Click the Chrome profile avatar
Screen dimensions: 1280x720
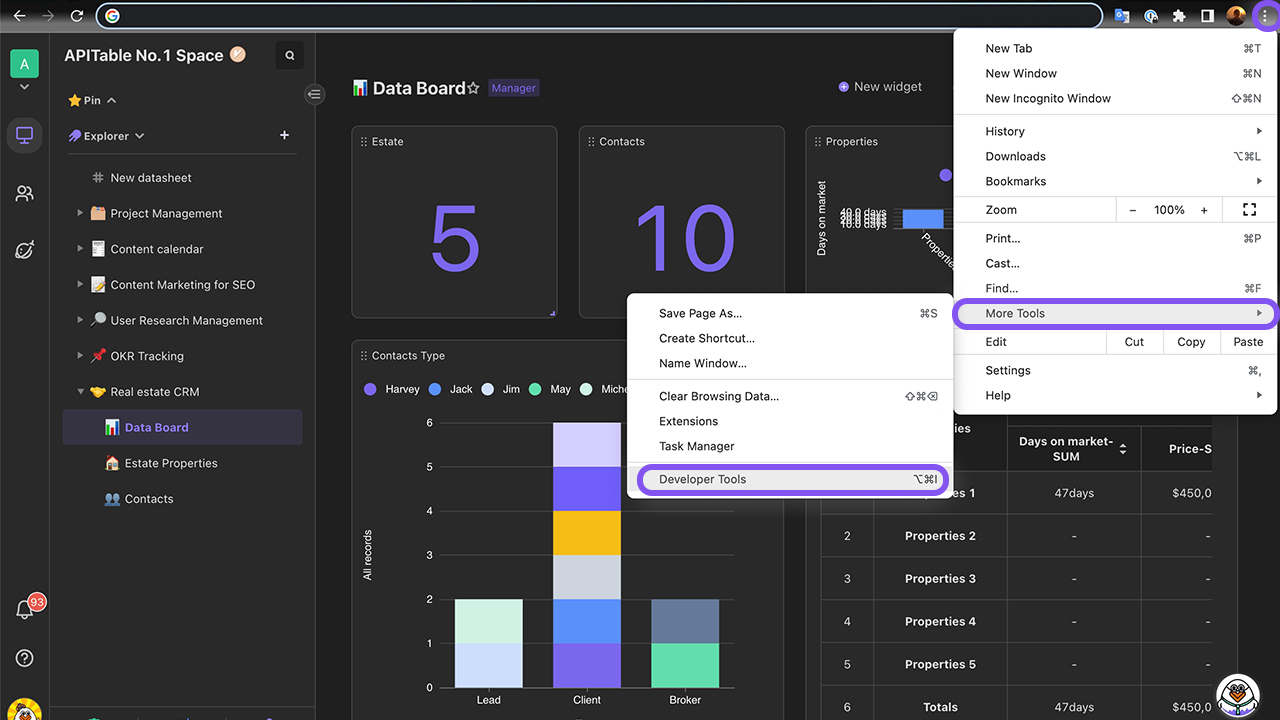pyautogui.click(x=1236, y=16)
